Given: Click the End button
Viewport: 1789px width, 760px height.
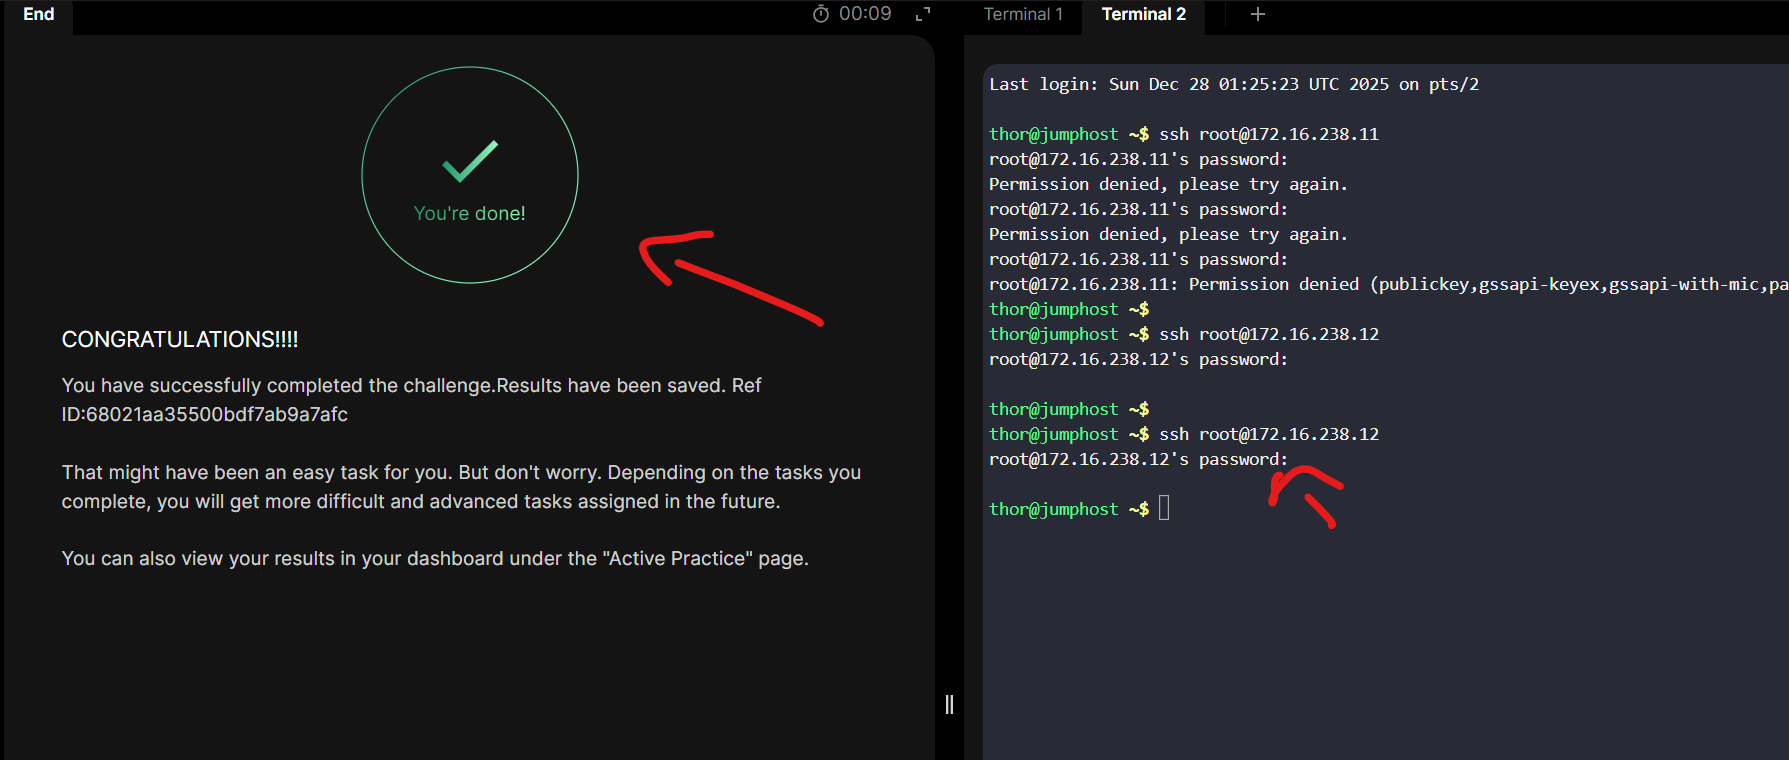Looking at the screenshot, I should click(38, 14).
